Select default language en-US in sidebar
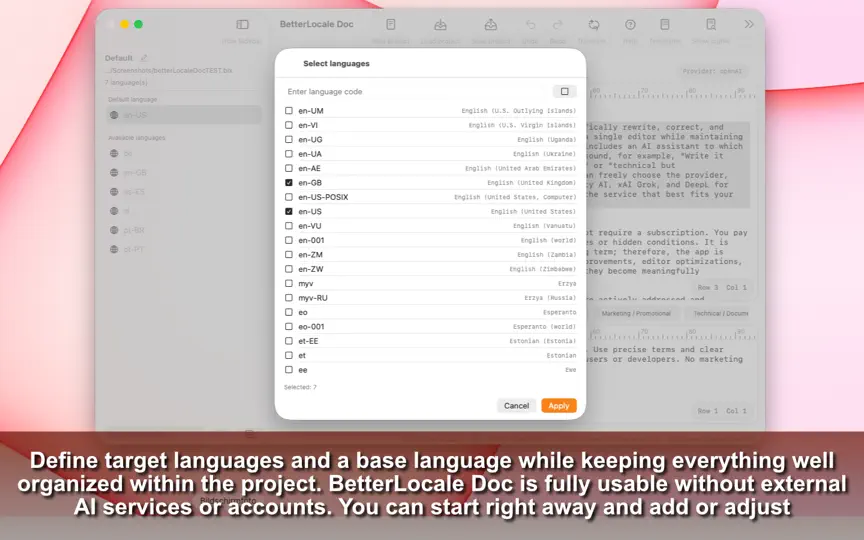Image resolution: width=864 pixels, height=540 pixels. pos(184,115)
